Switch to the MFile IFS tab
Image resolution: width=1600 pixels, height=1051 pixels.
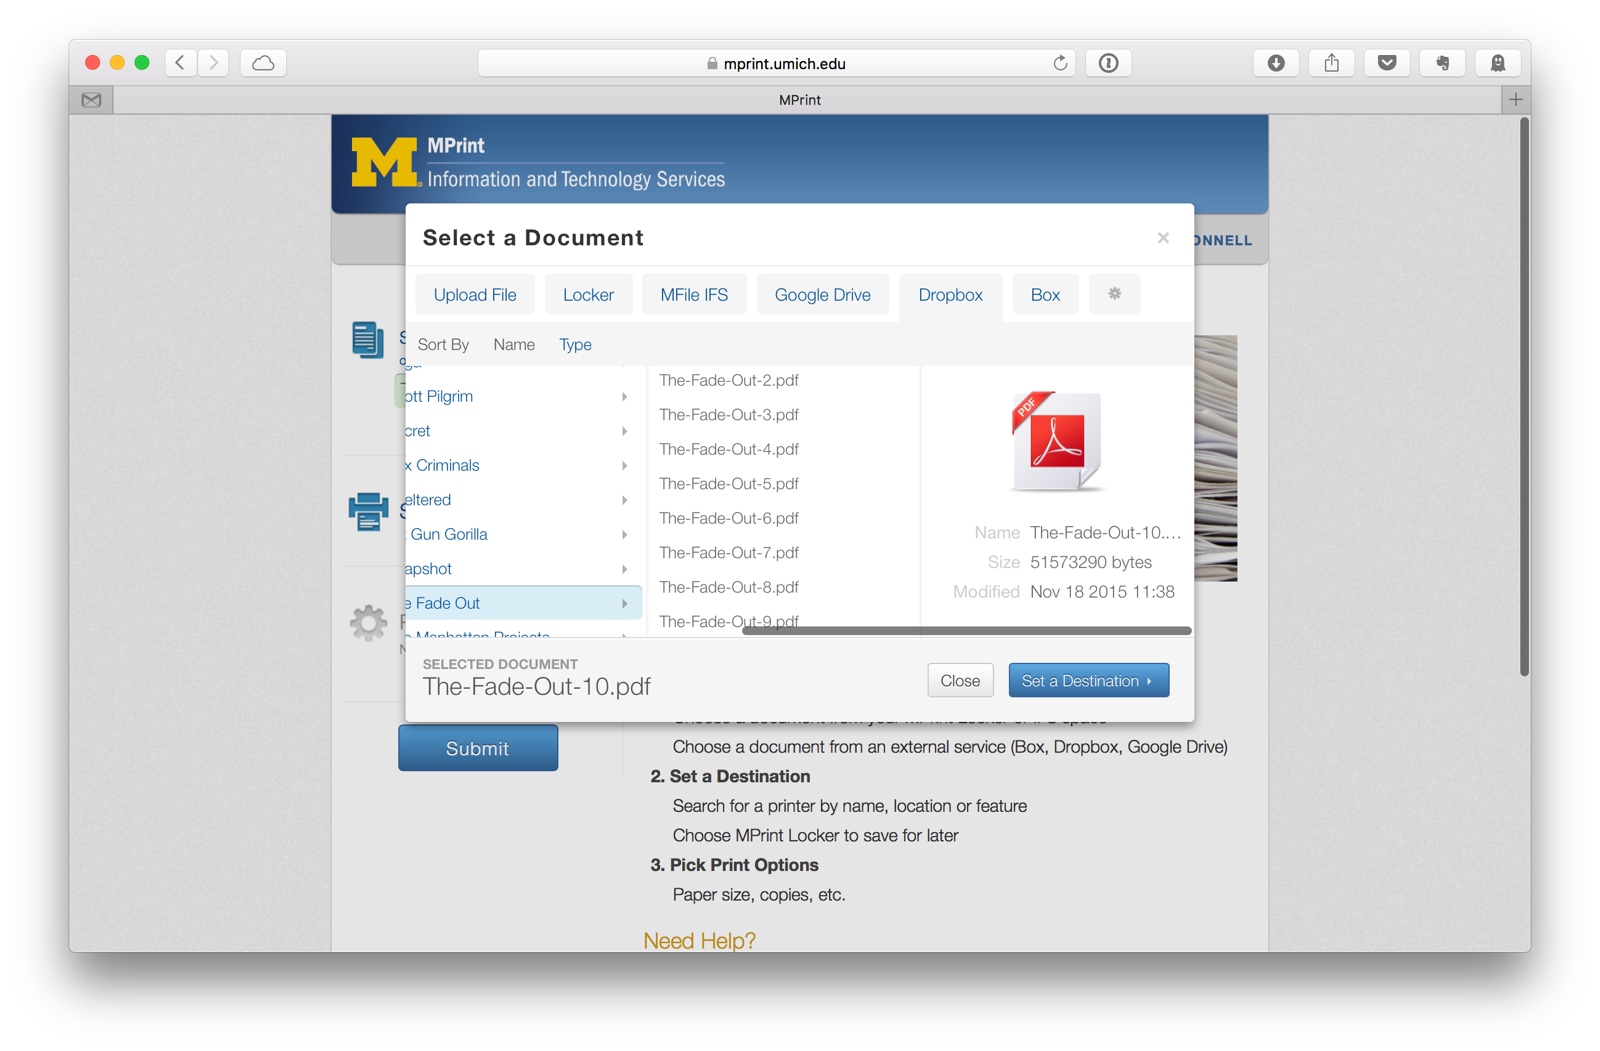694,295
